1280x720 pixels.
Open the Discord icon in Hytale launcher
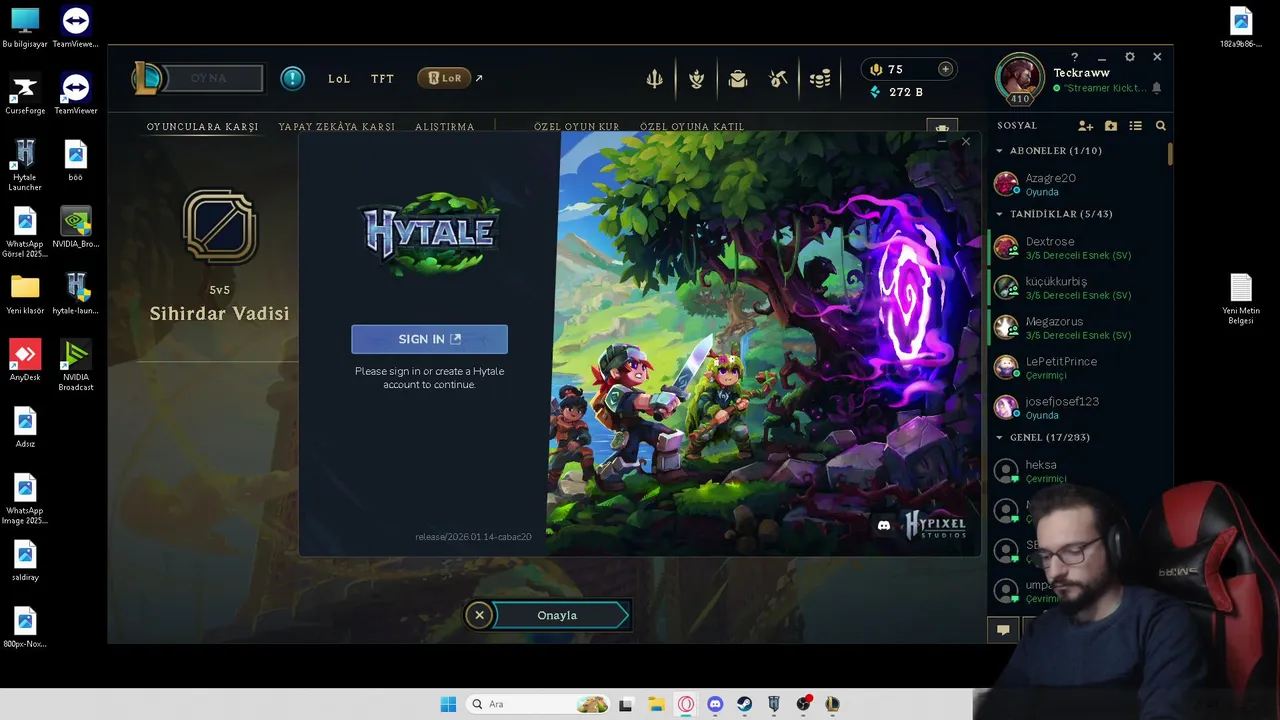pos(884,525)
